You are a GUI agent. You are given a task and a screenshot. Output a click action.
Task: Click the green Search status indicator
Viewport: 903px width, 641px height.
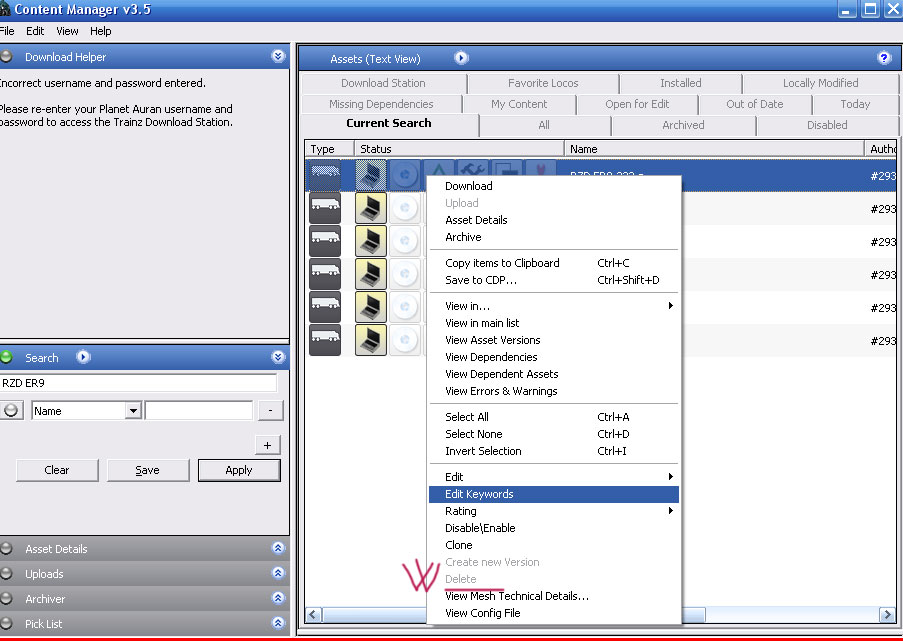[6, 357]
